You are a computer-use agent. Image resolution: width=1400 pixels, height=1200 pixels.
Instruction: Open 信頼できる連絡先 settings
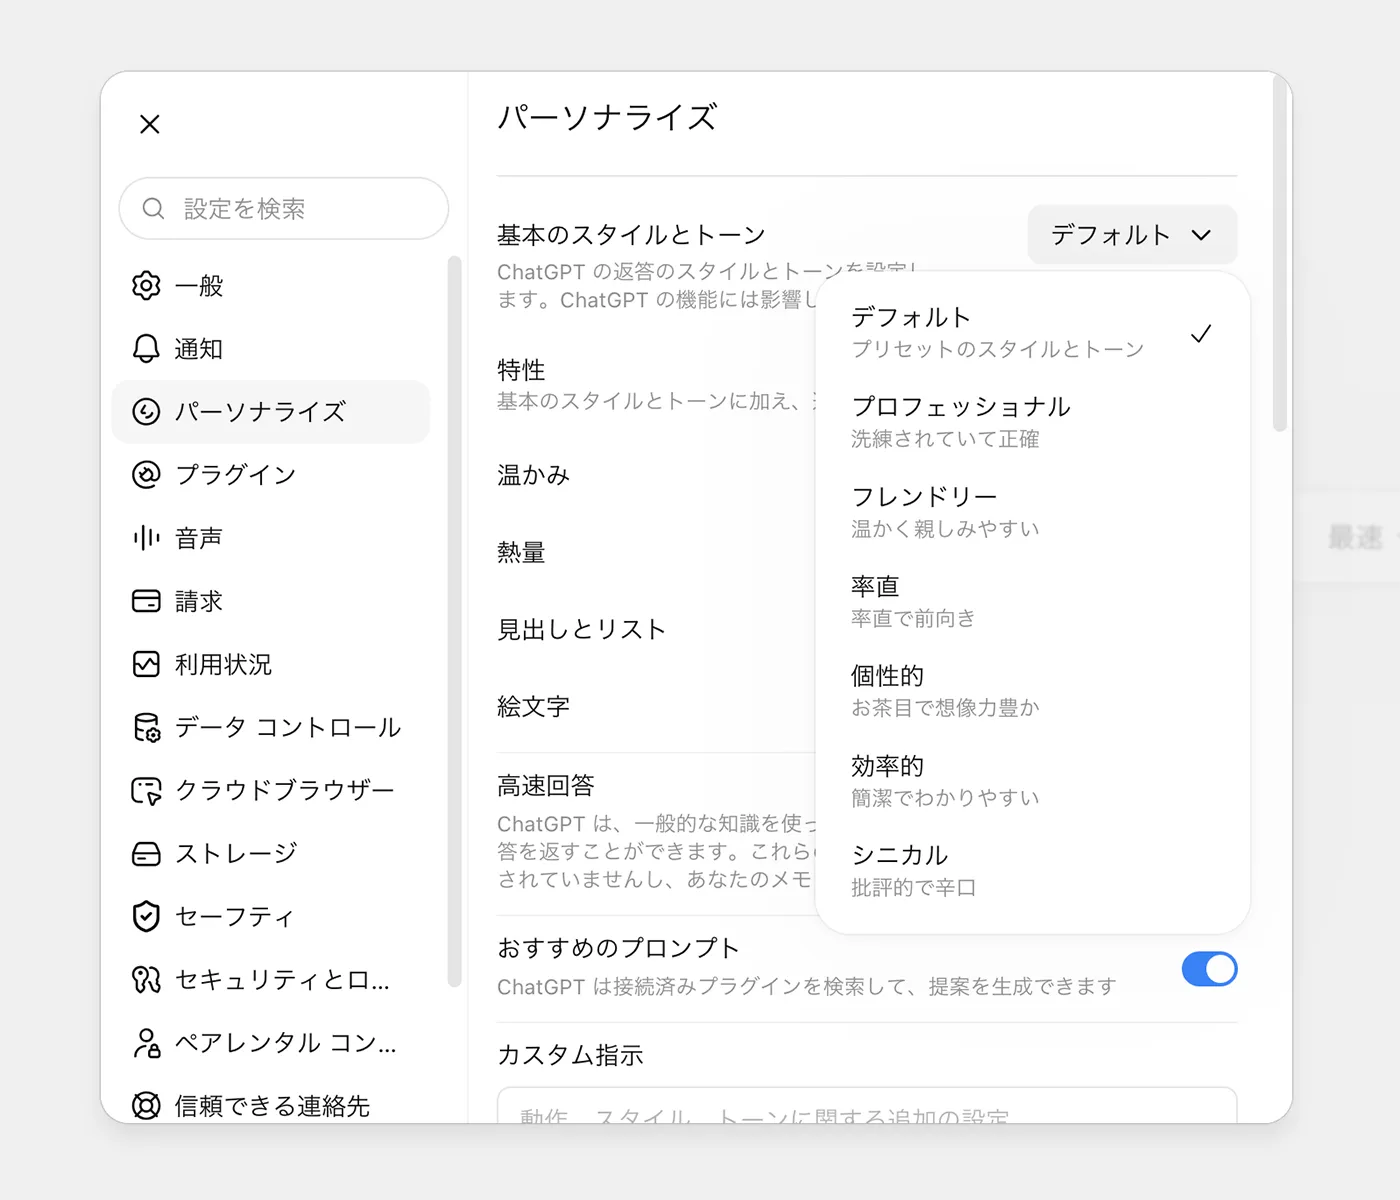coord(271,1105)
